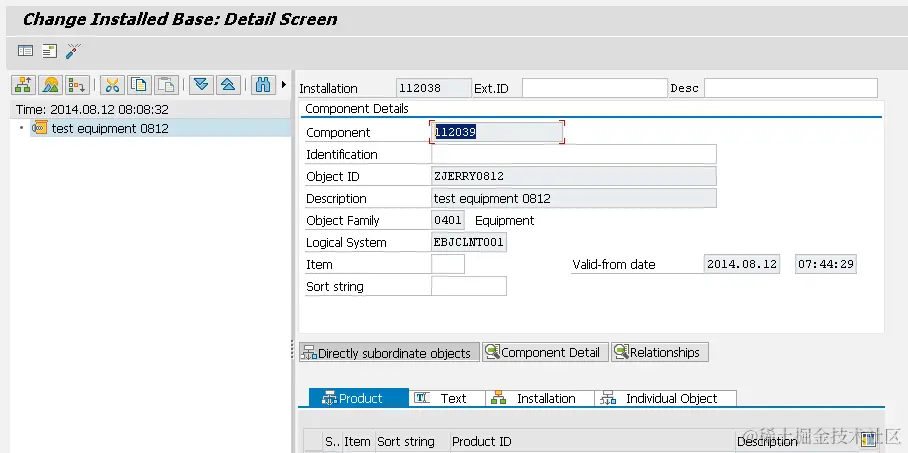Click the Directly subordinate objects button
The width and height of the screenshot is (908, 453).
point(389,353)
